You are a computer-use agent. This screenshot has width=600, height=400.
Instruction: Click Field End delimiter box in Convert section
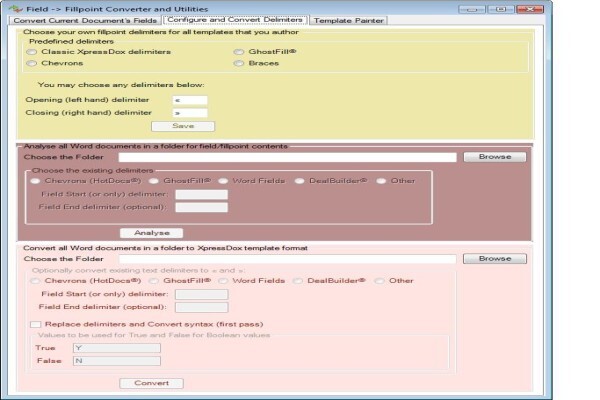pos(202,307)
